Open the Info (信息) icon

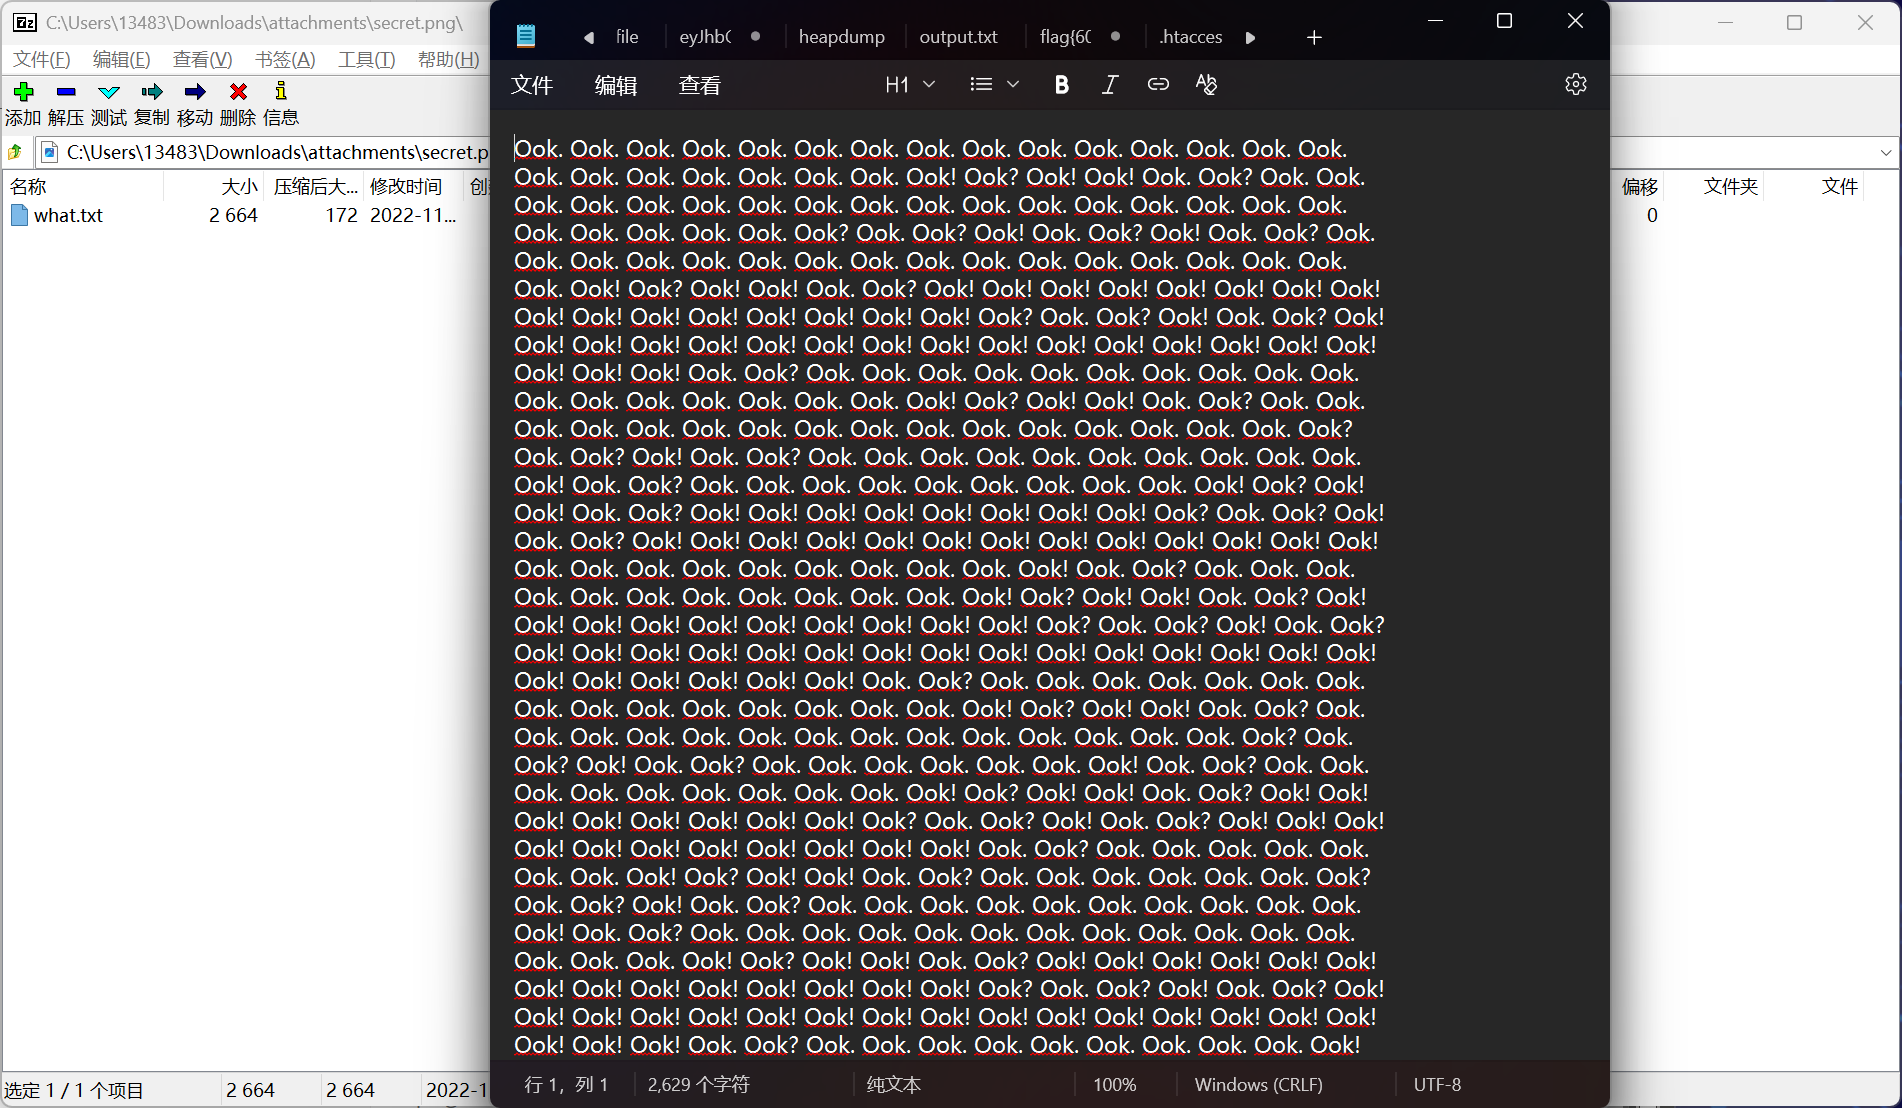pos(281,92)
